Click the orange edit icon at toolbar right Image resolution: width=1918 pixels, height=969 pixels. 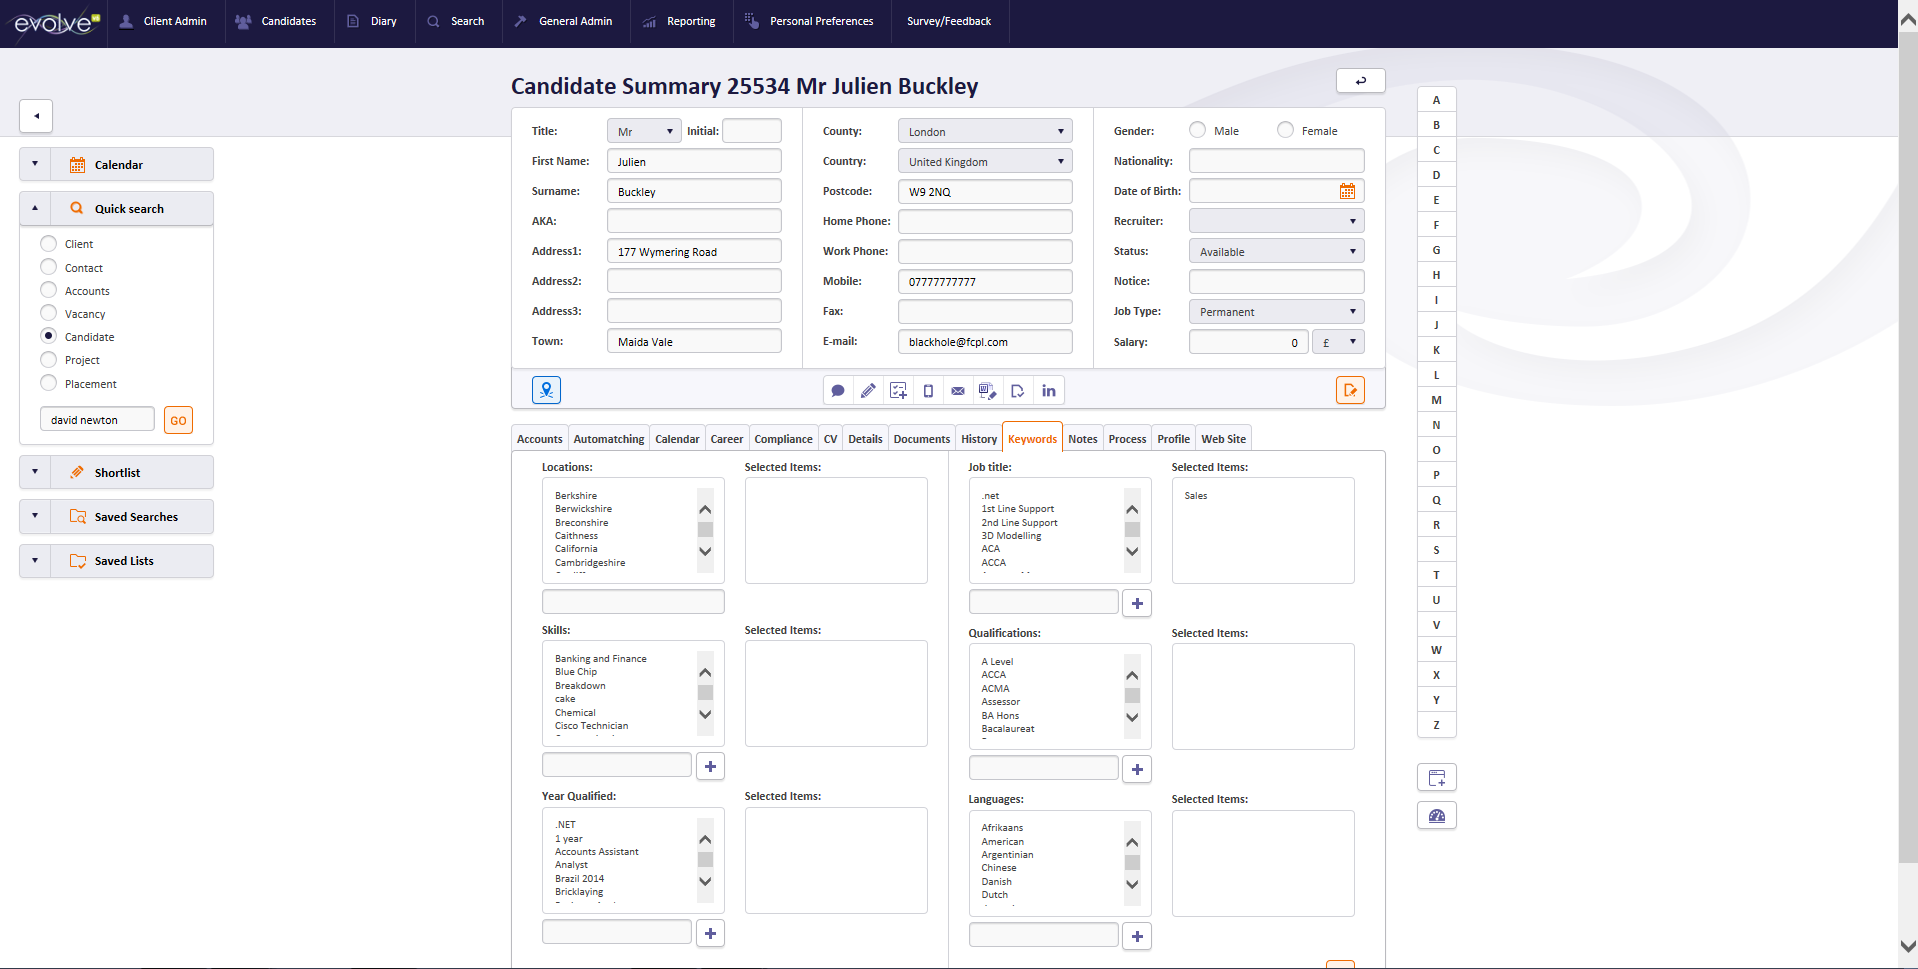point(1350,390)
